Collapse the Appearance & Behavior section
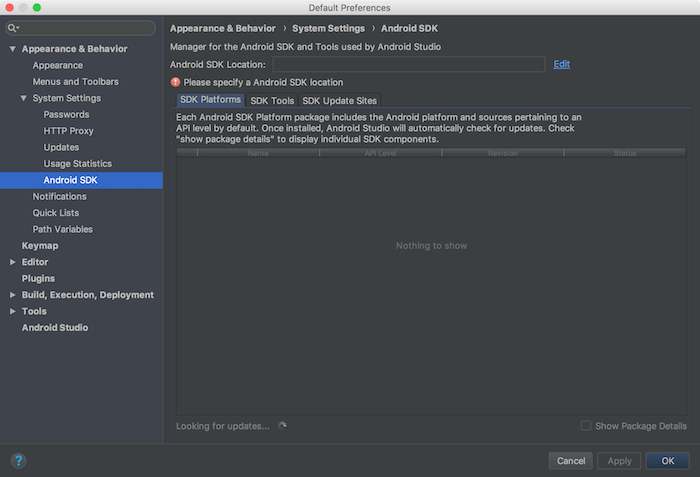This screenshot has width=700, height=477. coord(12,49)
